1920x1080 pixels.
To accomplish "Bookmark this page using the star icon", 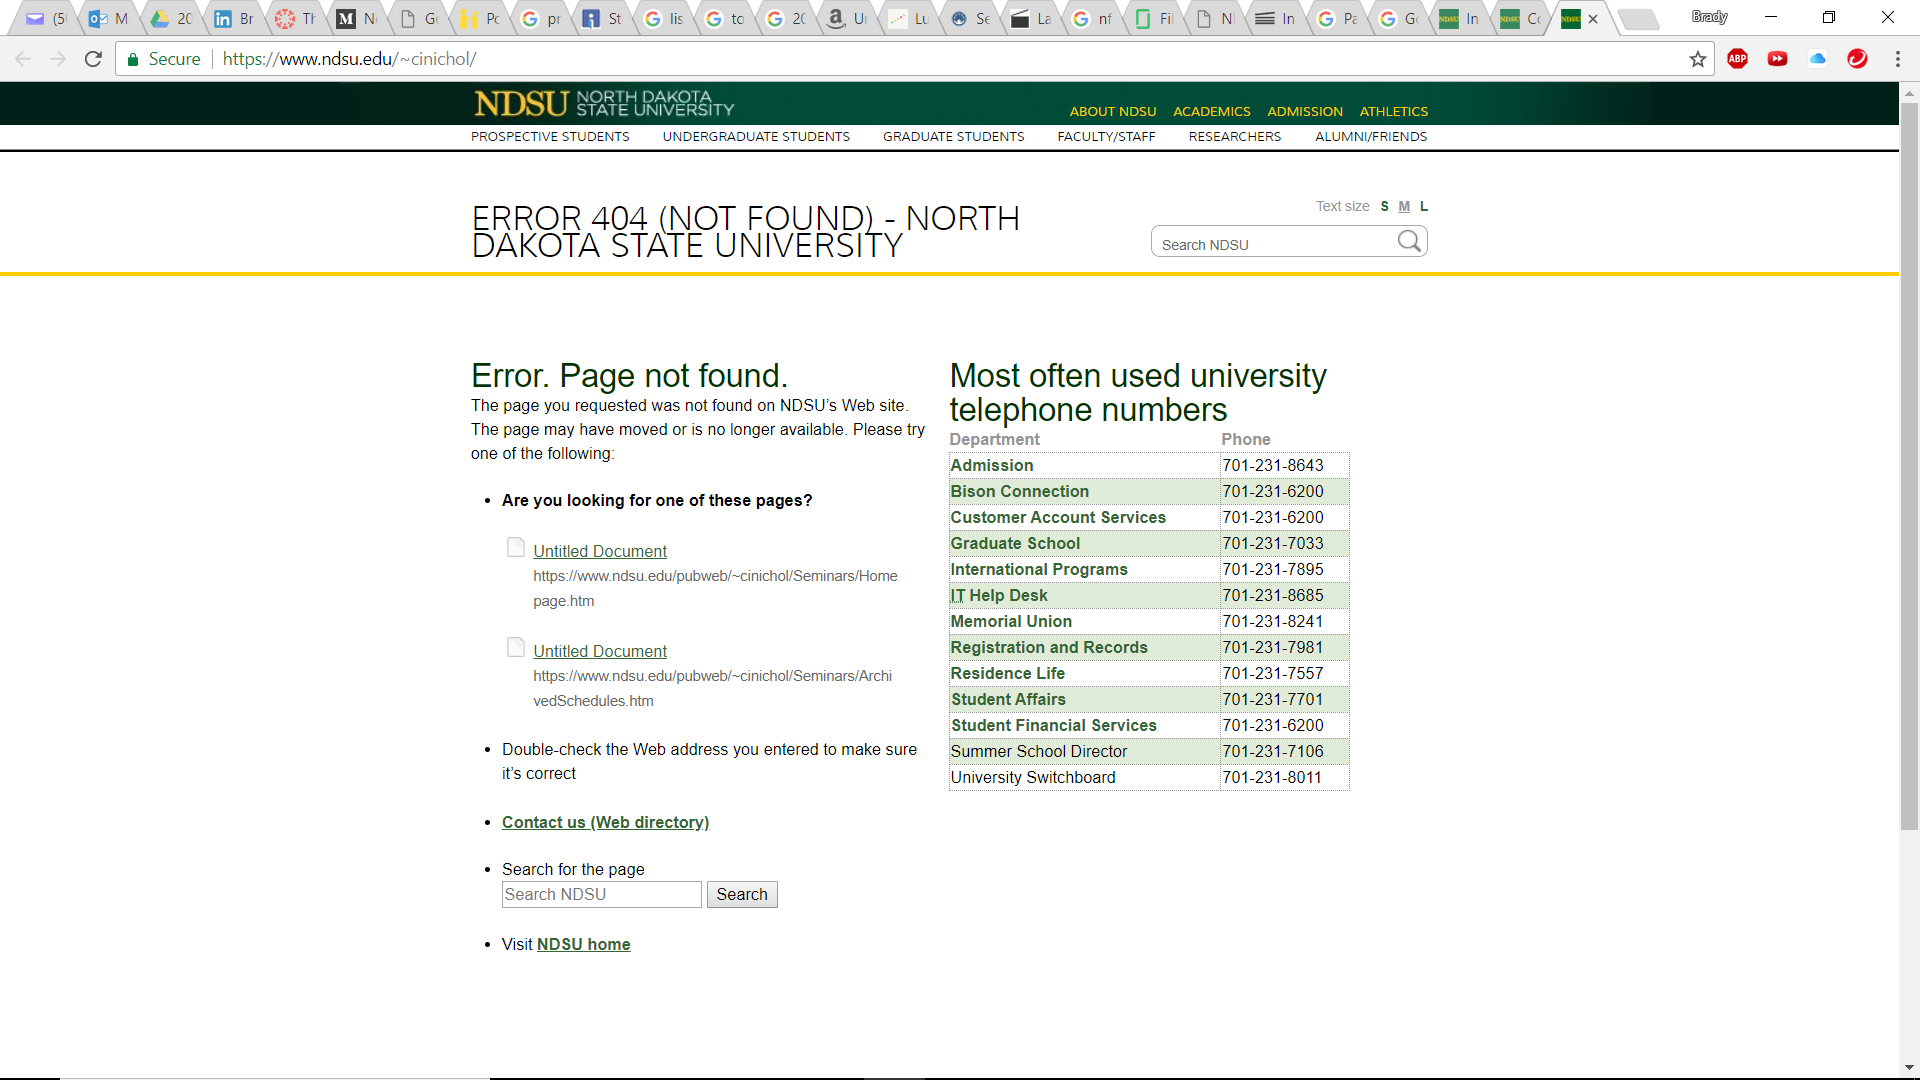I will [1698, 59].
